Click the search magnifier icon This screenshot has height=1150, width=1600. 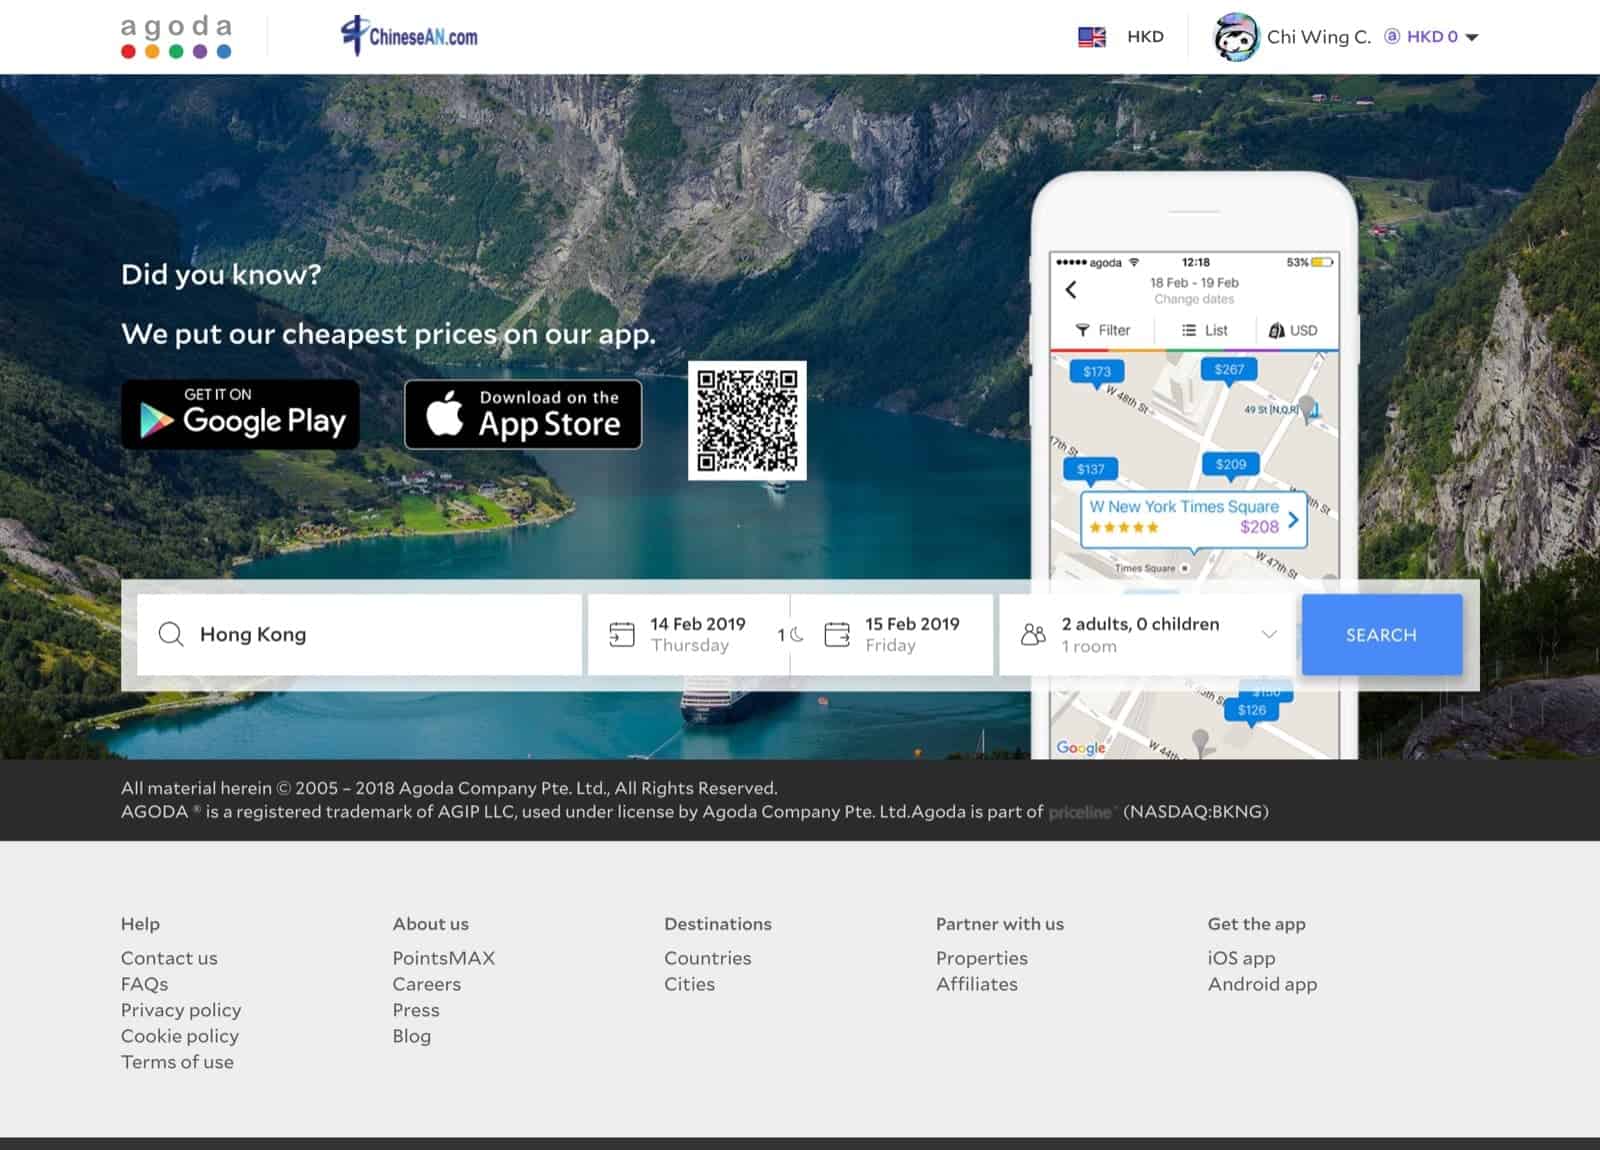171,634
